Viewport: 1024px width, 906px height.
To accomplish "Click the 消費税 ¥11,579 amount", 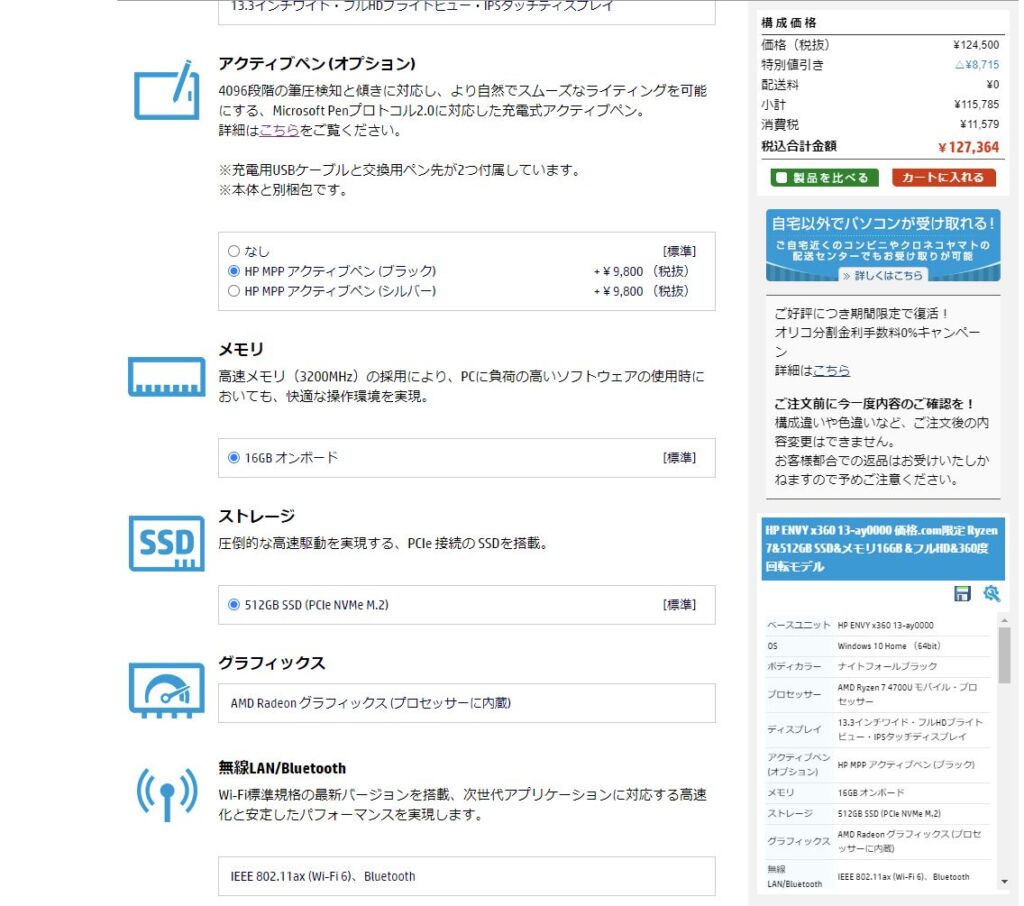I will (x=980, y=124).
